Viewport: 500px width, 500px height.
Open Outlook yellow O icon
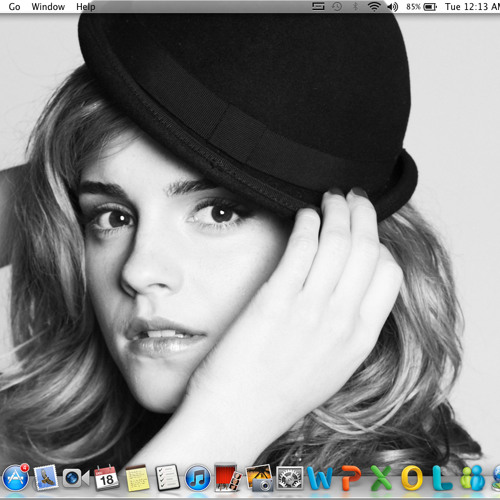click(412, 478)
